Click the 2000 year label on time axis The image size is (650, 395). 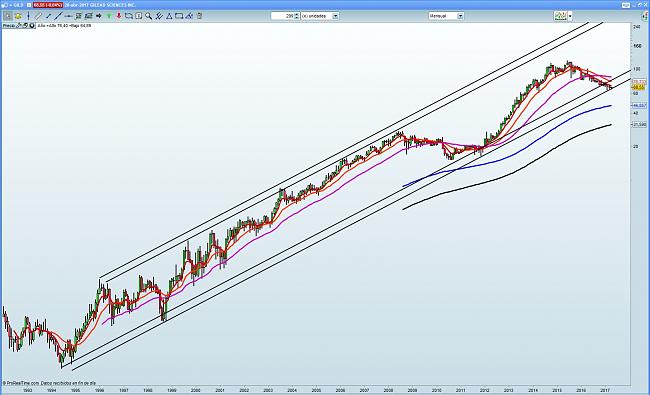(x=195, y=390)
